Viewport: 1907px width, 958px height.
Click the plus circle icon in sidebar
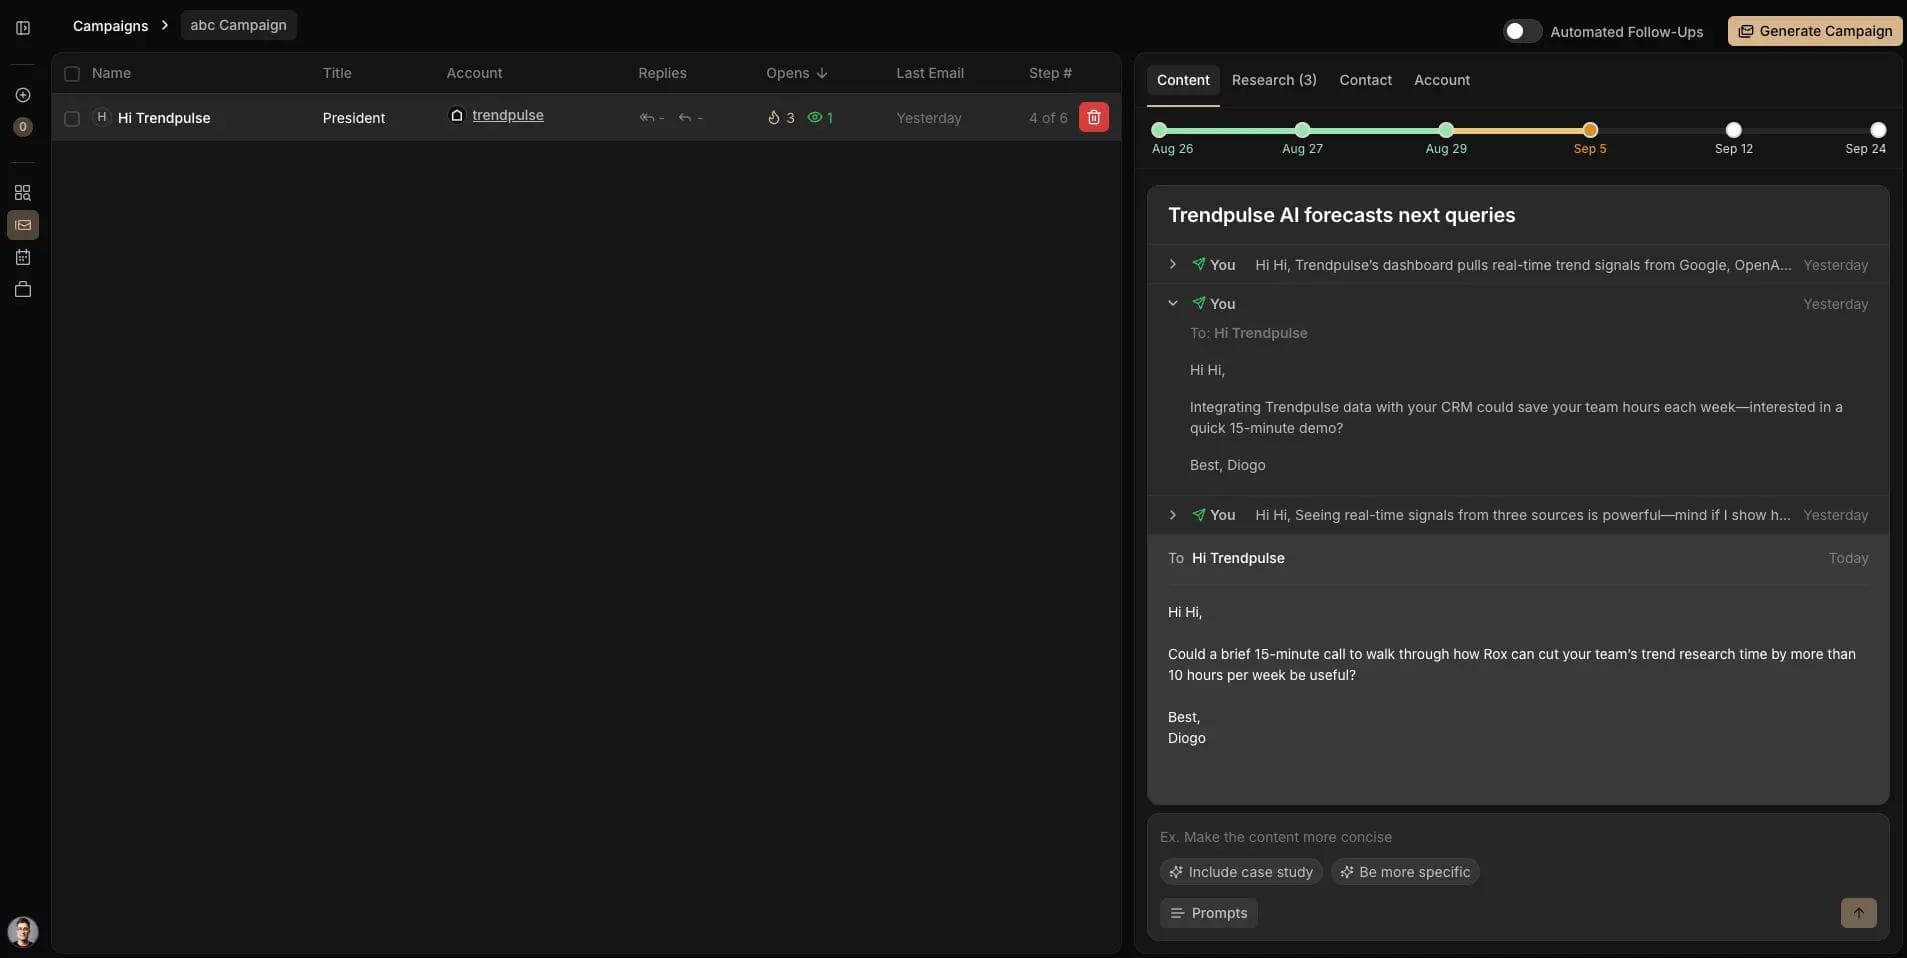(x=22, y=95)
